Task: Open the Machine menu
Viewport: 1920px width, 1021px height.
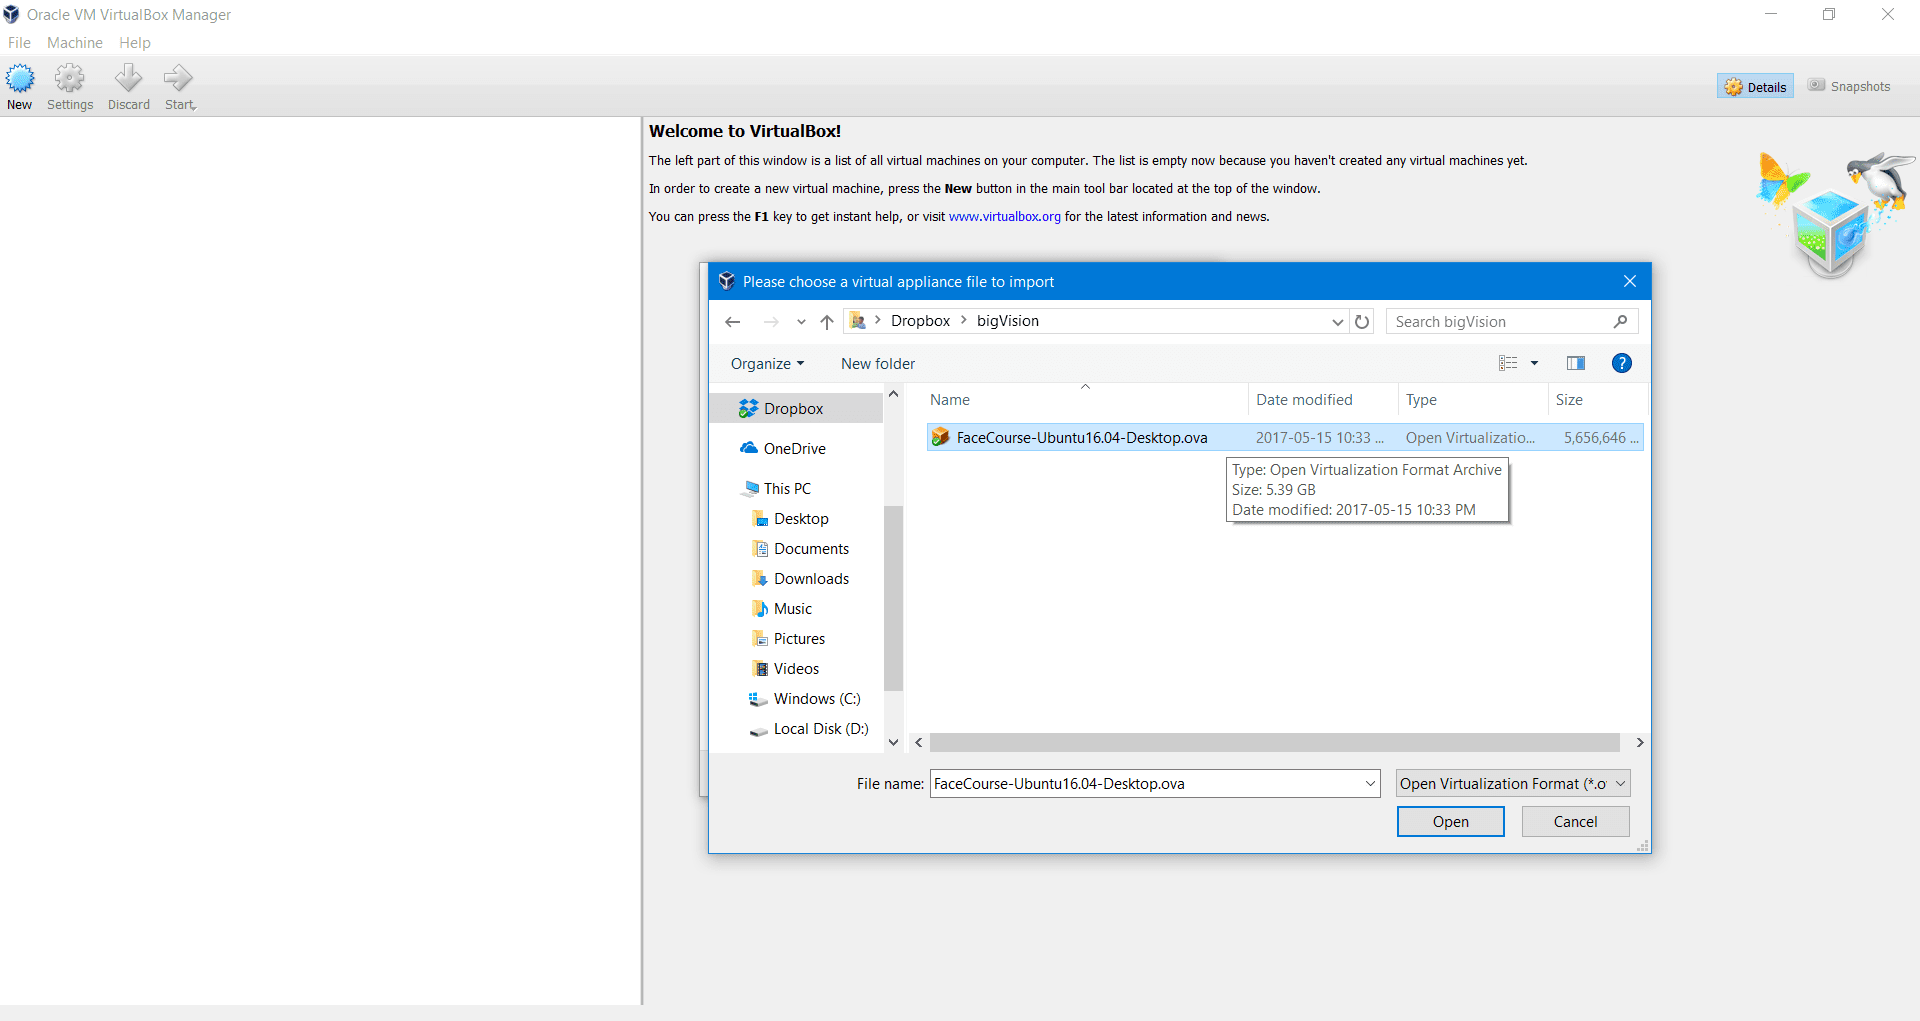Action: [x=75, y=43]
